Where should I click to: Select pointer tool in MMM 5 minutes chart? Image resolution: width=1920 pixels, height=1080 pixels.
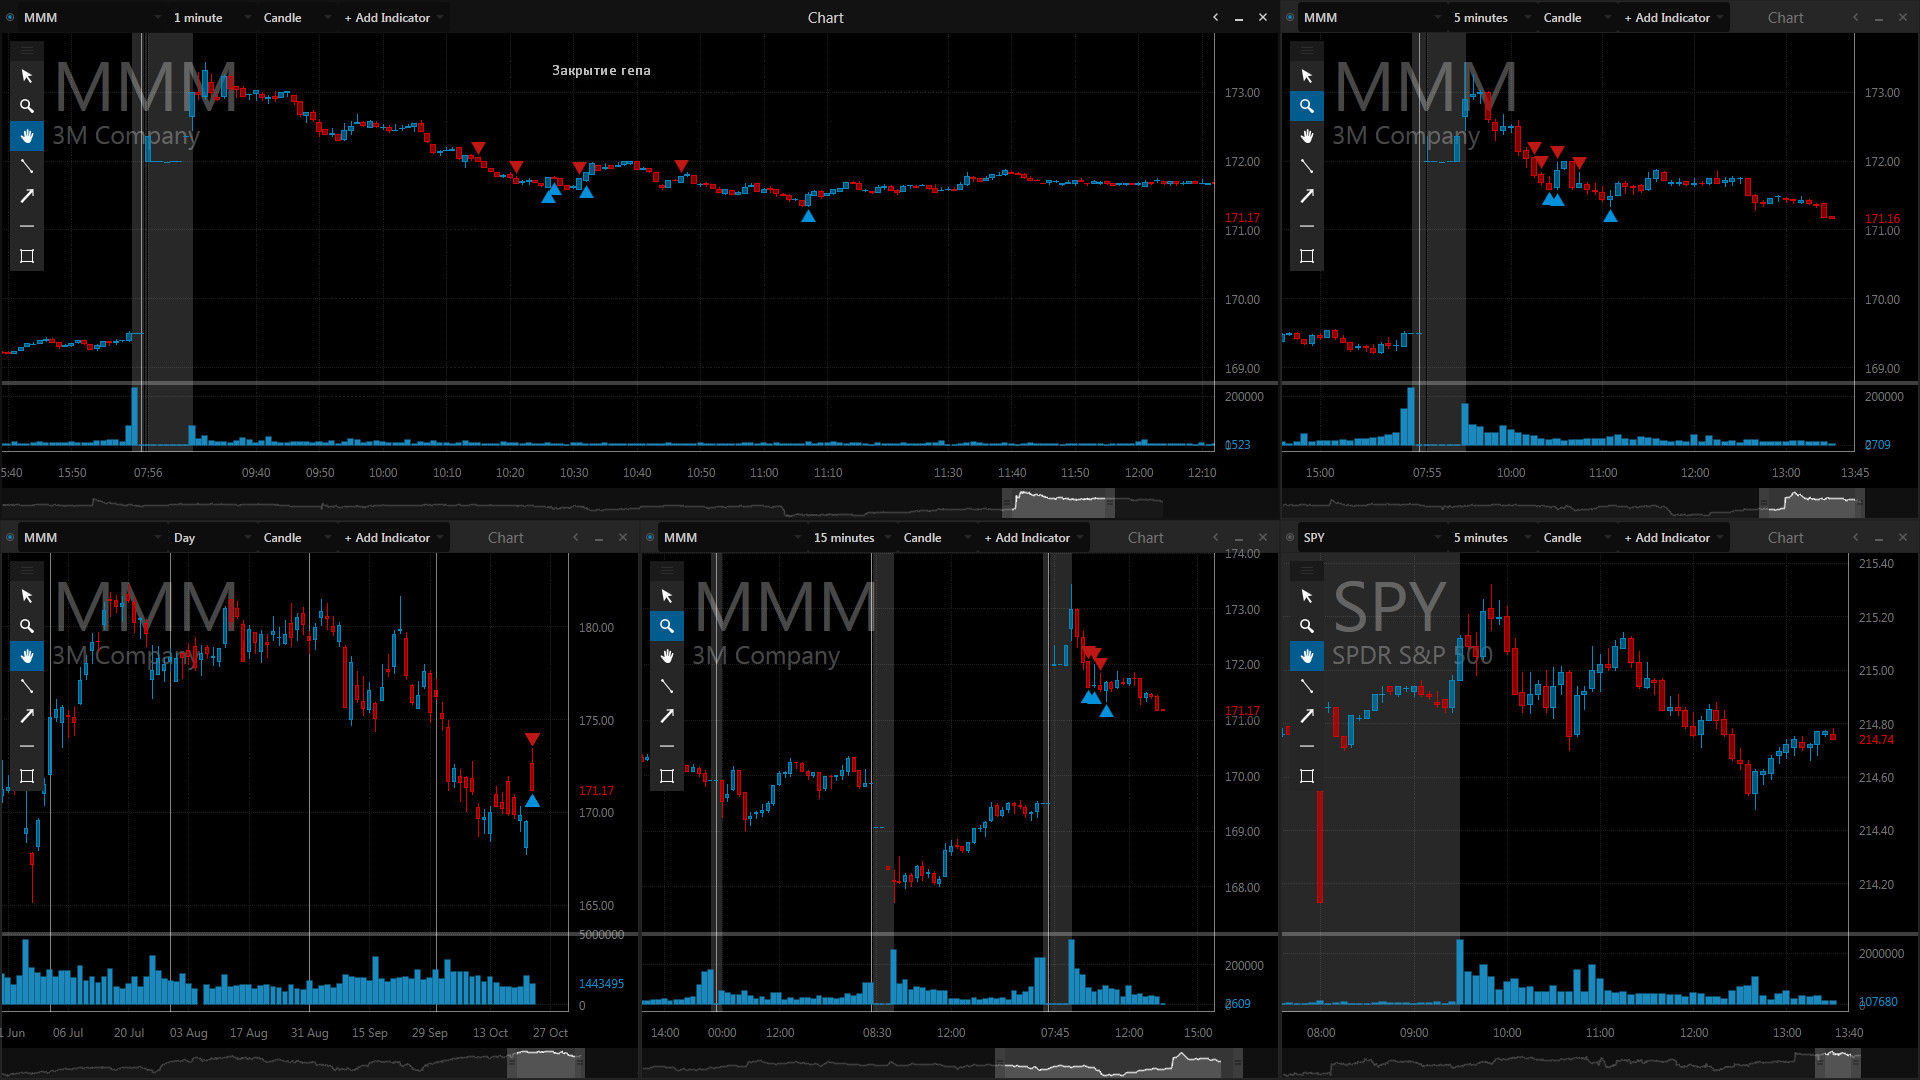point(1307,76)
